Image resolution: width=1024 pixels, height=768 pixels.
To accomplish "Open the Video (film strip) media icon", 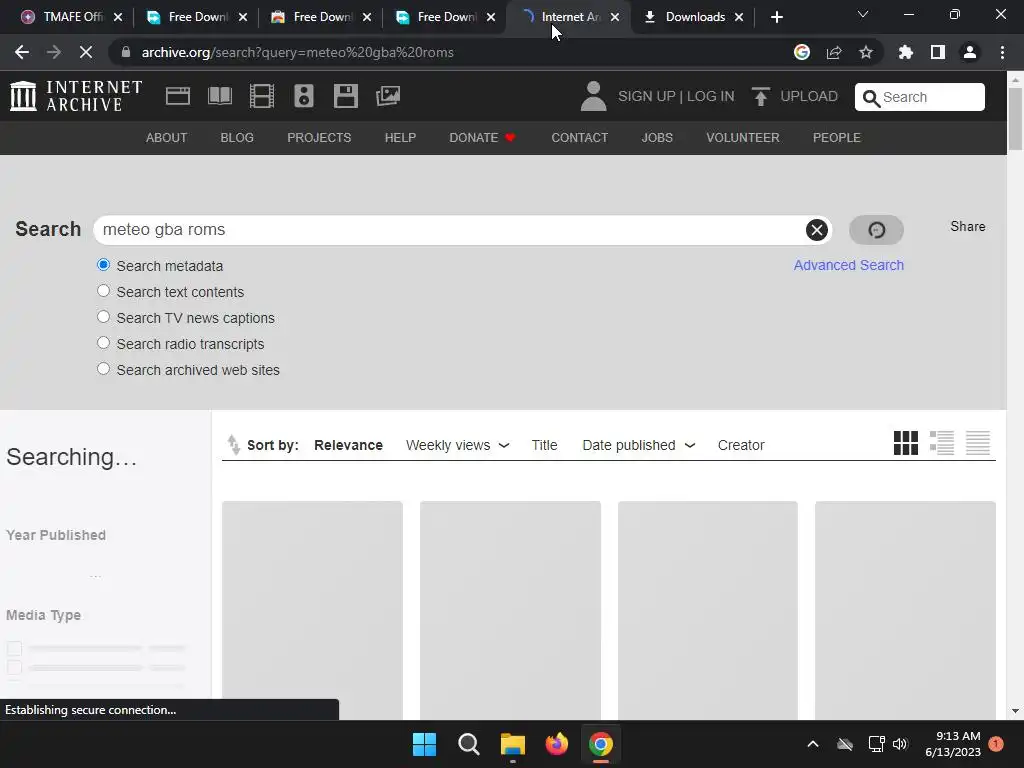I will coord(261,96).
